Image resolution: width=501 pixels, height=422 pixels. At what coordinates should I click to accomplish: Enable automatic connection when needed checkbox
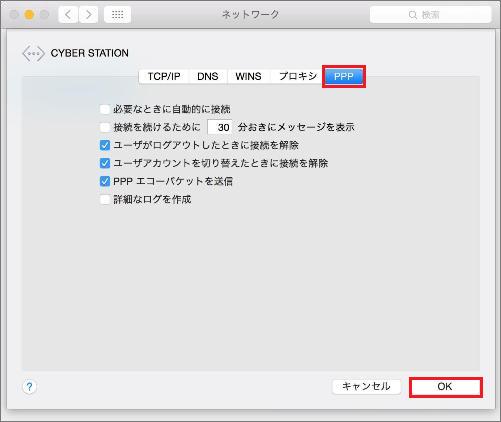click(x=105, y=109)
